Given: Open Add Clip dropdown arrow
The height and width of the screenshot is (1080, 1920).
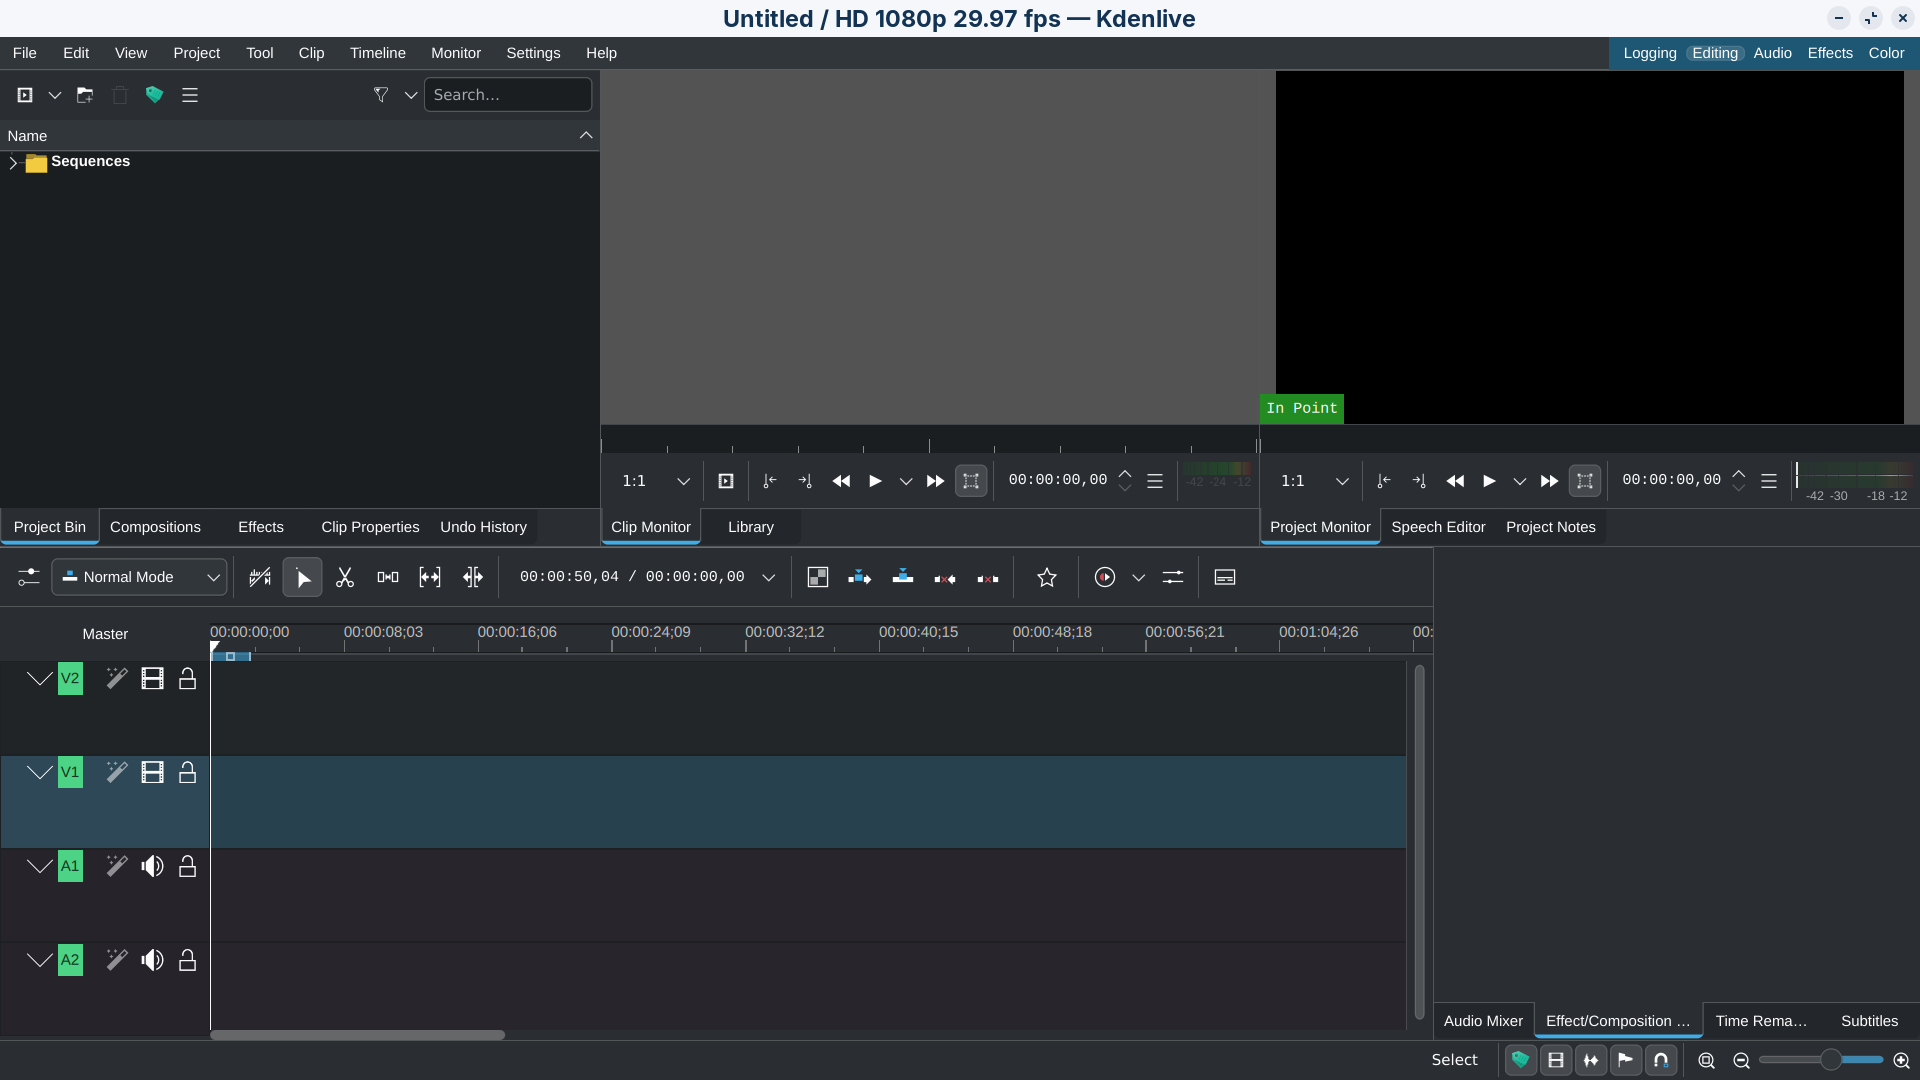Looking at the screenshot, I should [x=55, y=95].
